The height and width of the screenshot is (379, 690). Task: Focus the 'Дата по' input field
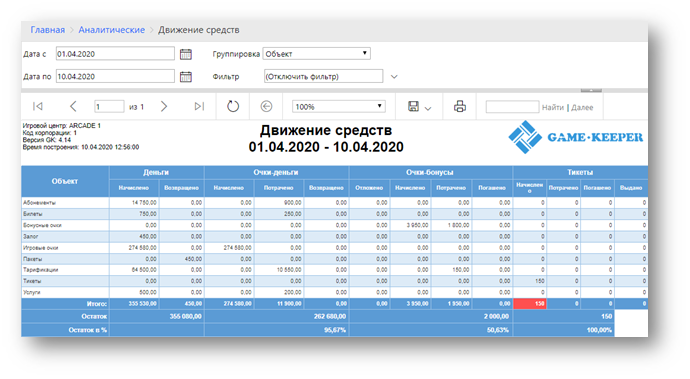pyautogui.click(x=115, y=76)
